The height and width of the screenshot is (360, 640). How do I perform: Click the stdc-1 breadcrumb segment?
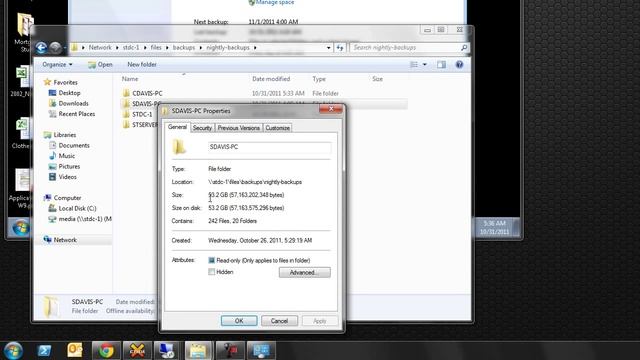pos(131,48)
